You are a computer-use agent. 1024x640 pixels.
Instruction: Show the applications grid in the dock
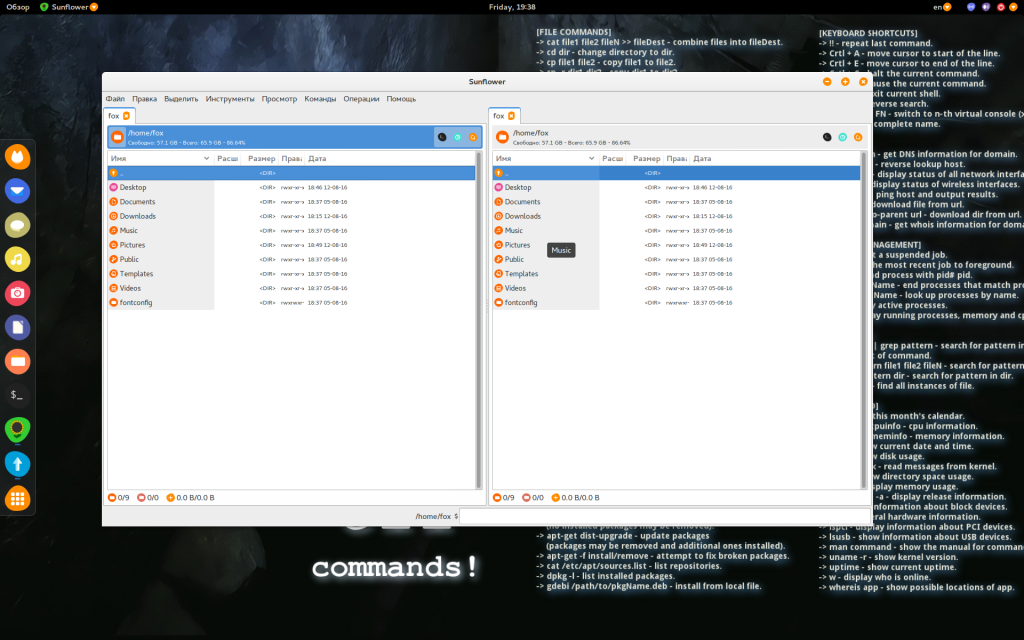click(18, 499)
